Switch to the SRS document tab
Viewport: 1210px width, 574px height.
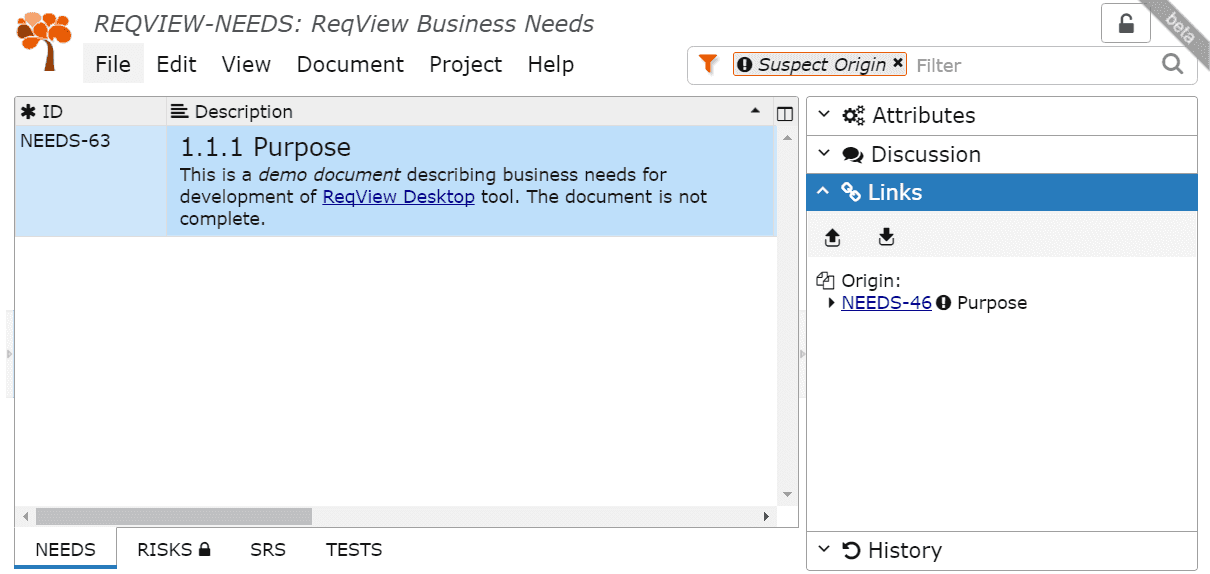268,549
